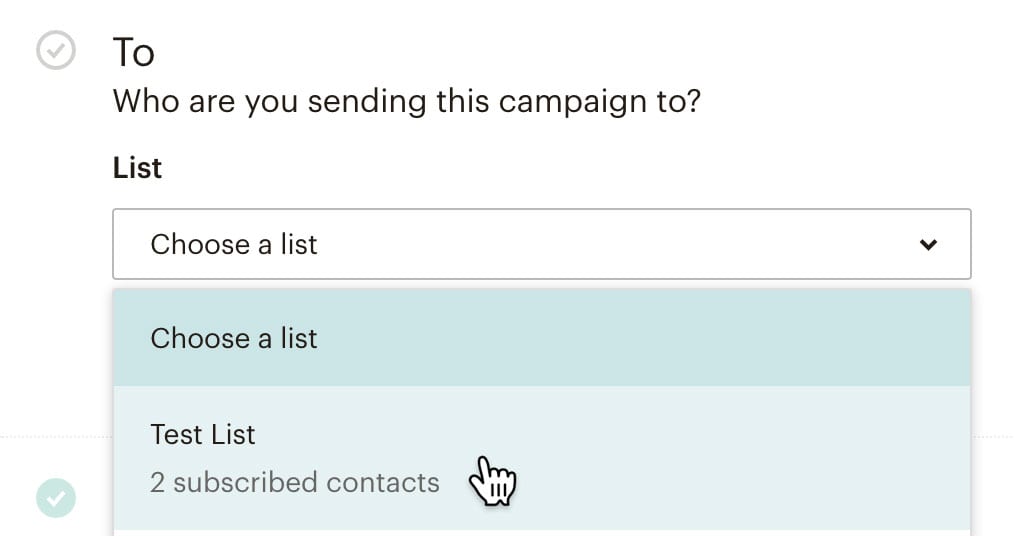The width and height of the screenshot is (1014, 536).
Task: Click the "To" section heading
Action: click(133, 52)
